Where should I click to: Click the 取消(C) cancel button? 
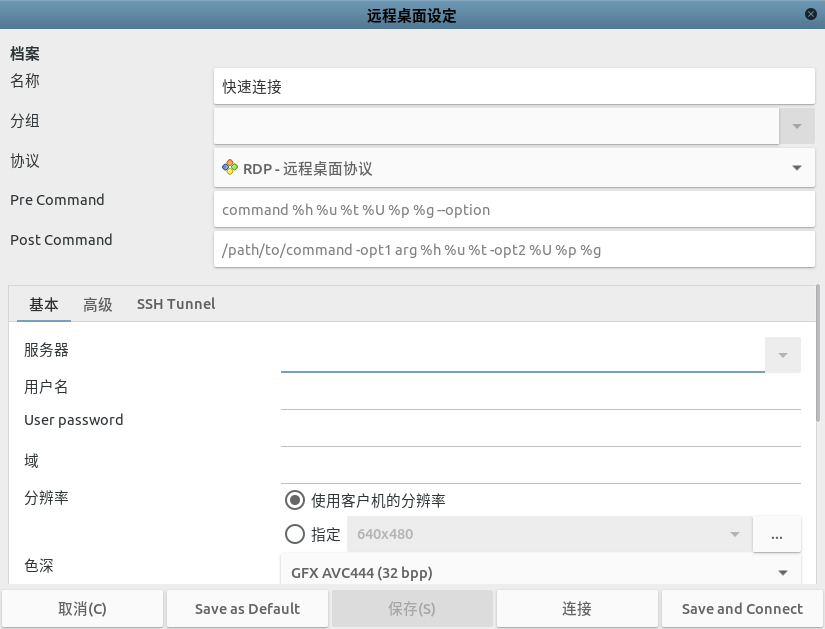point(82,608)
